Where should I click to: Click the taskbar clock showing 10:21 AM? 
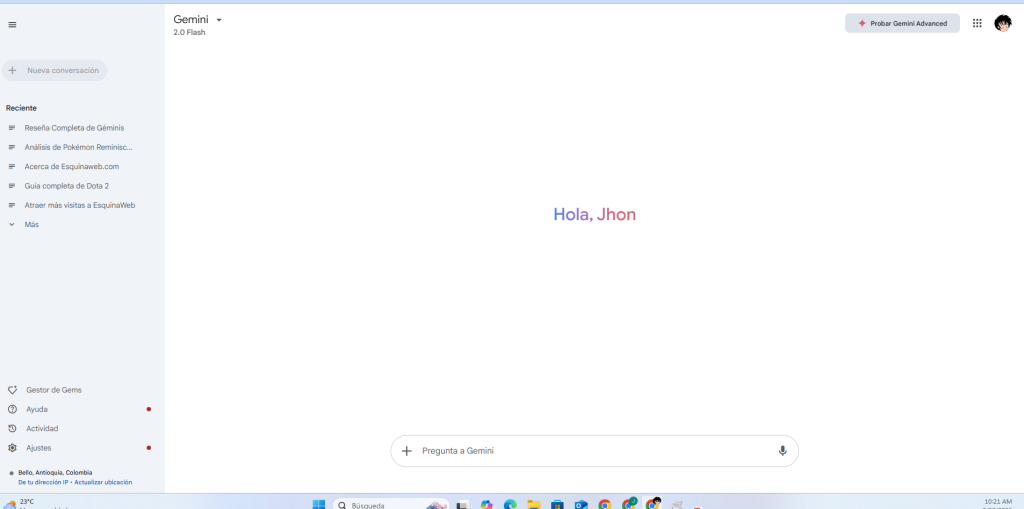click(997, 504)
